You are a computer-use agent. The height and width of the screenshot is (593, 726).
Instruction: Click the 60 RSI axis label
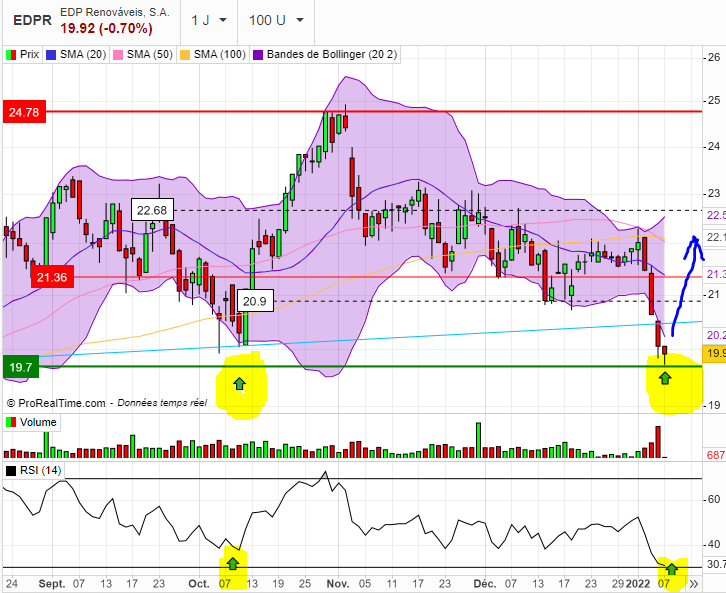(714, 499)
